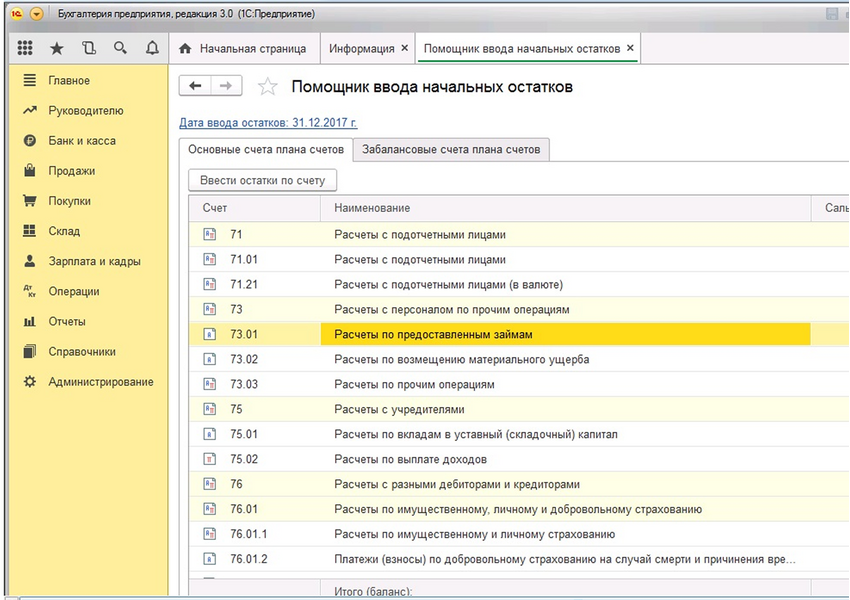
Task: Open 1C main menu dropdown arrow
Action: click(37, 14)
